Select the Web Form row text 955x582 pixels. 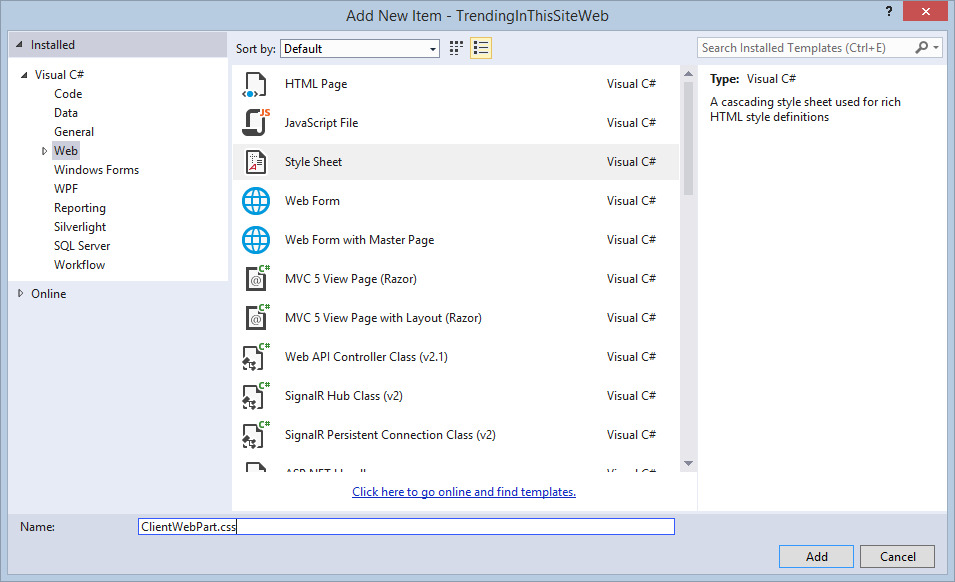pos(312,201)
